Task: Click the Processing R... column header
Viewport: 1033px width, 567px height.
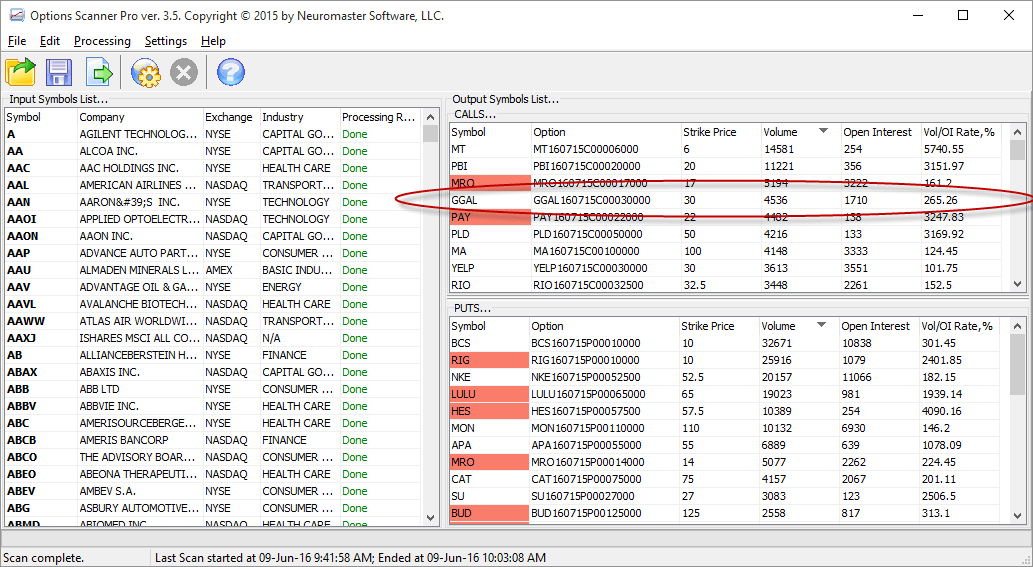Action: tap(380, 117)
